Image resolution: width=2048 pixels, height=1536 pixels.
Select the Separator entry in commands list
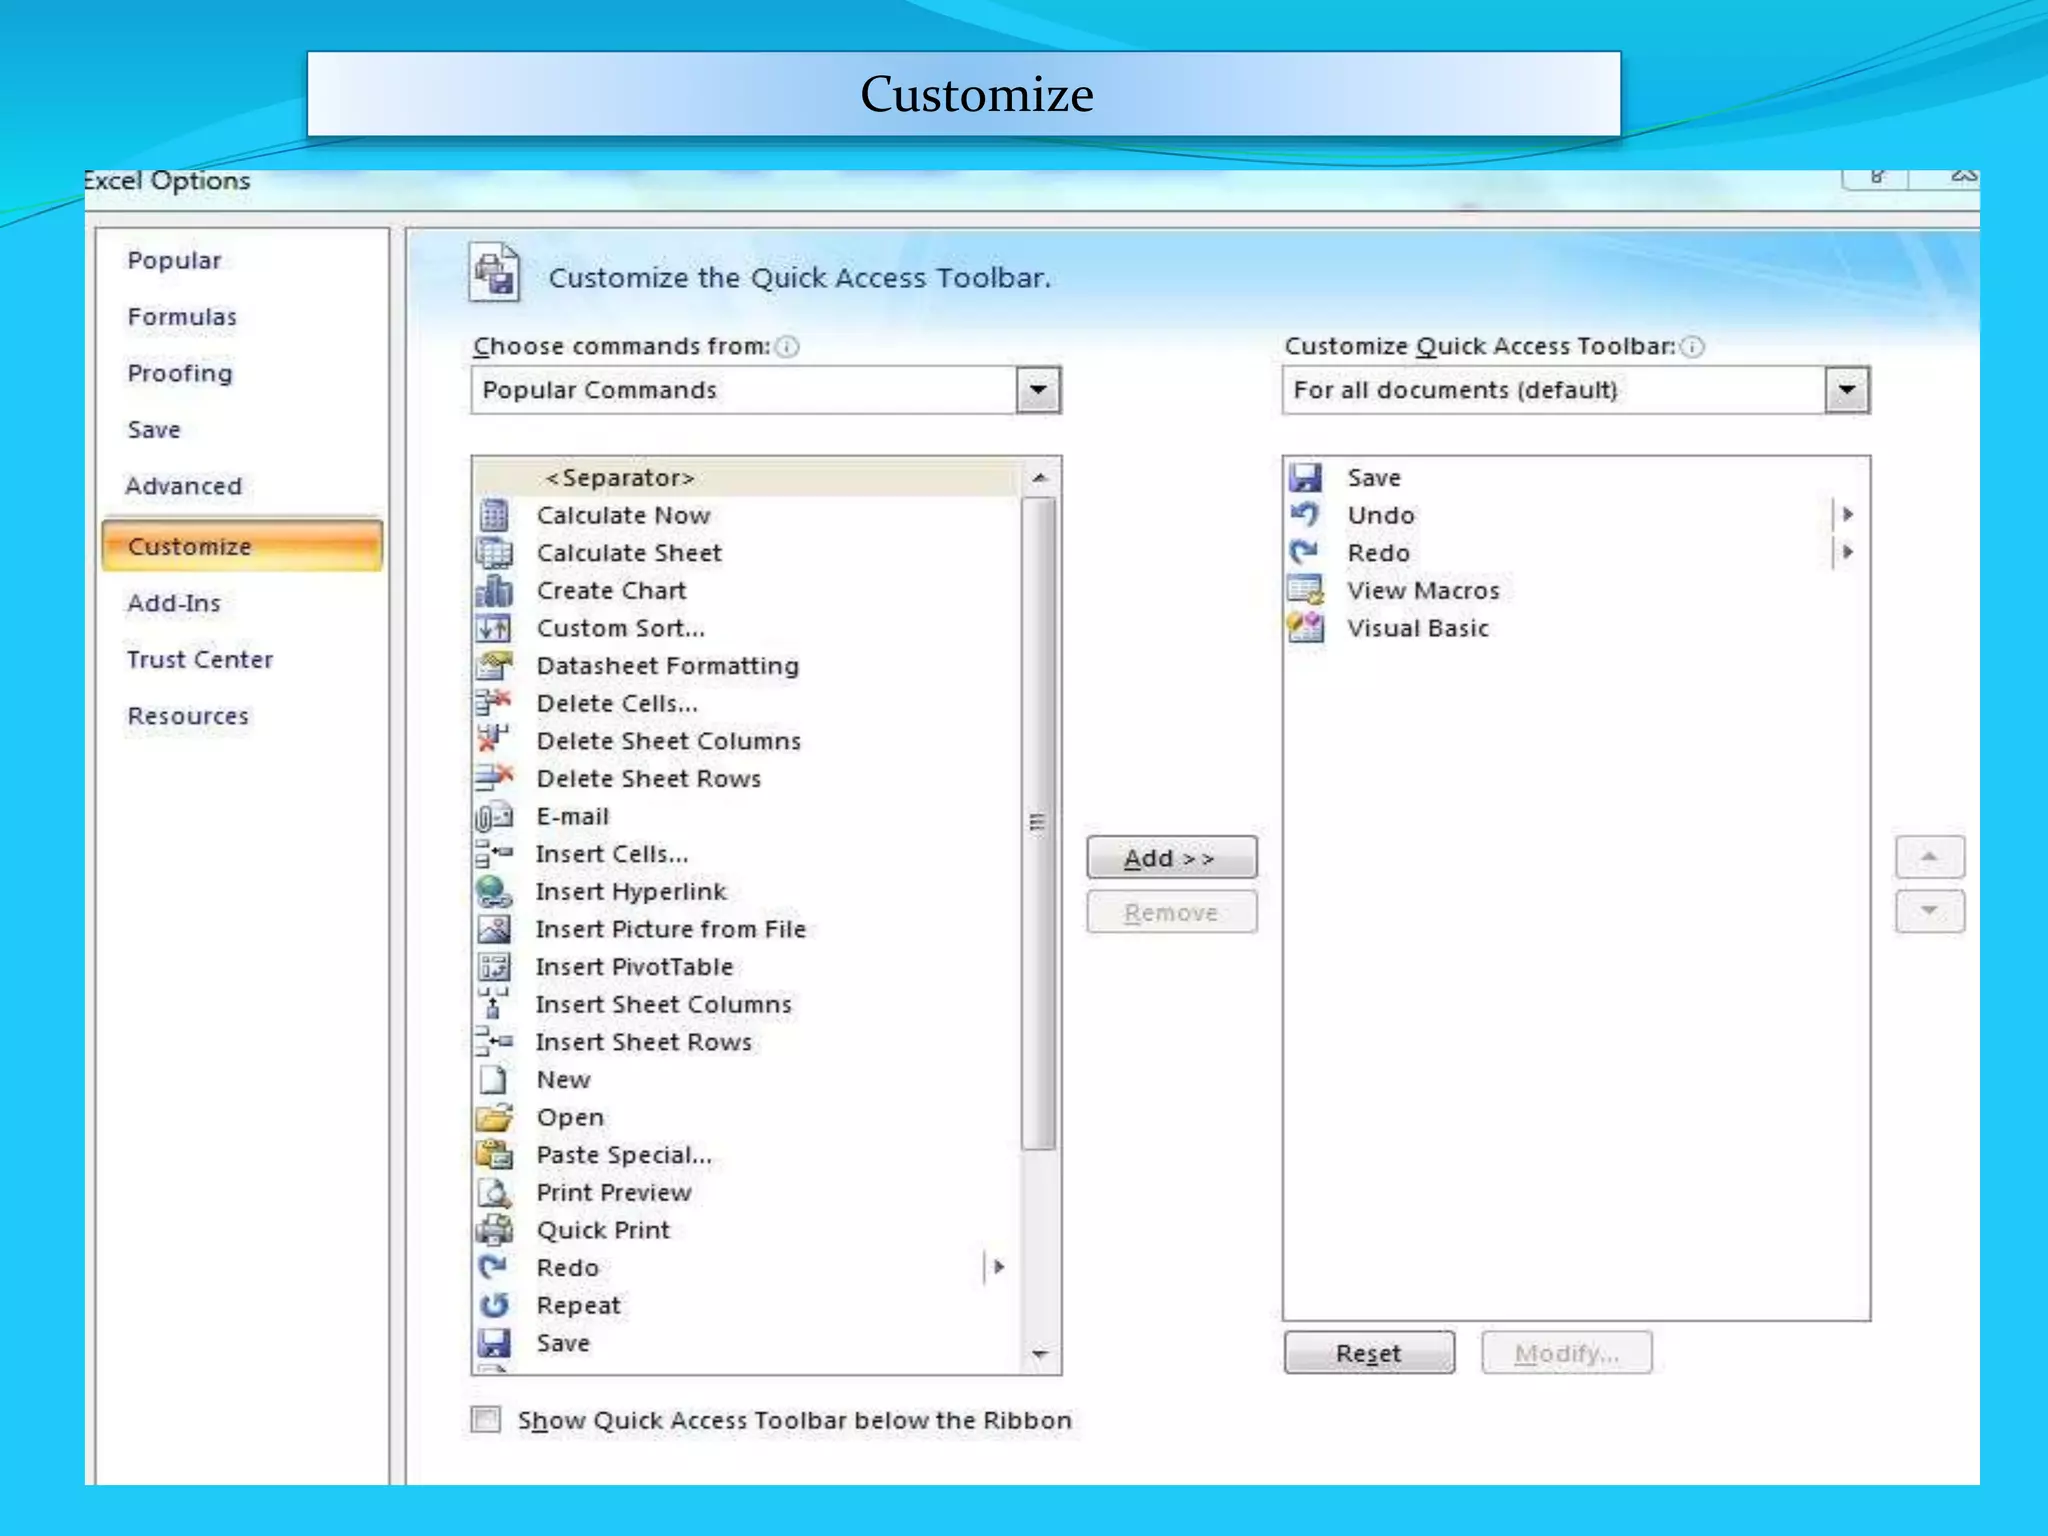620,478
